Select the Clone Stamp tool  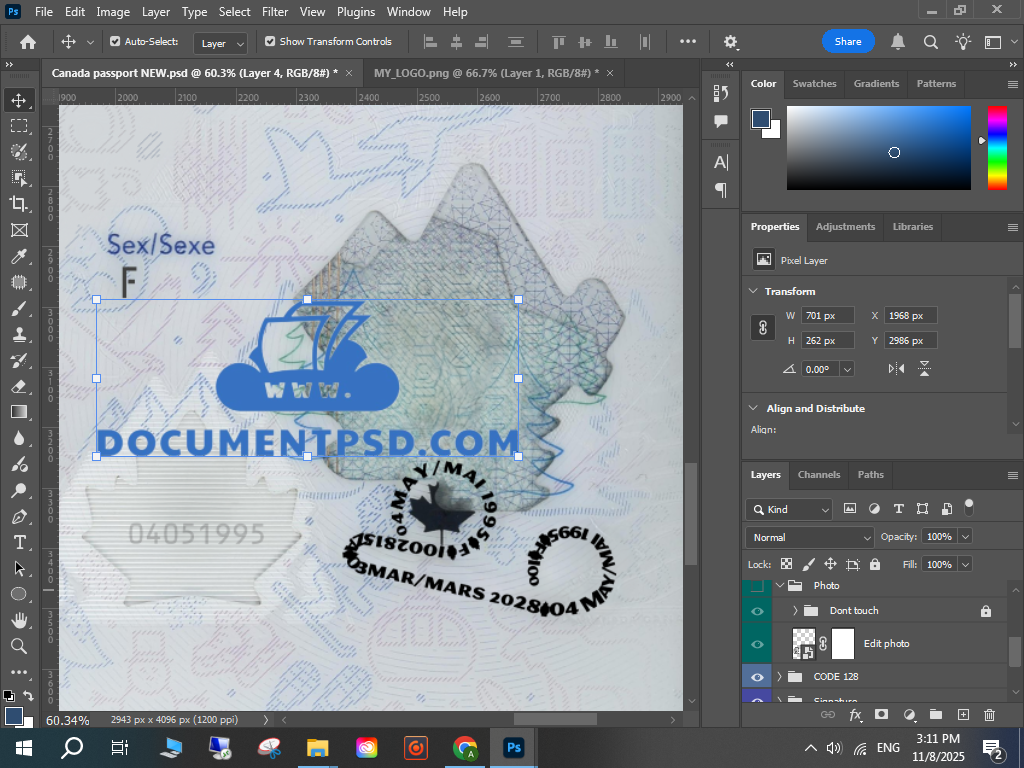tap(18, 334)
